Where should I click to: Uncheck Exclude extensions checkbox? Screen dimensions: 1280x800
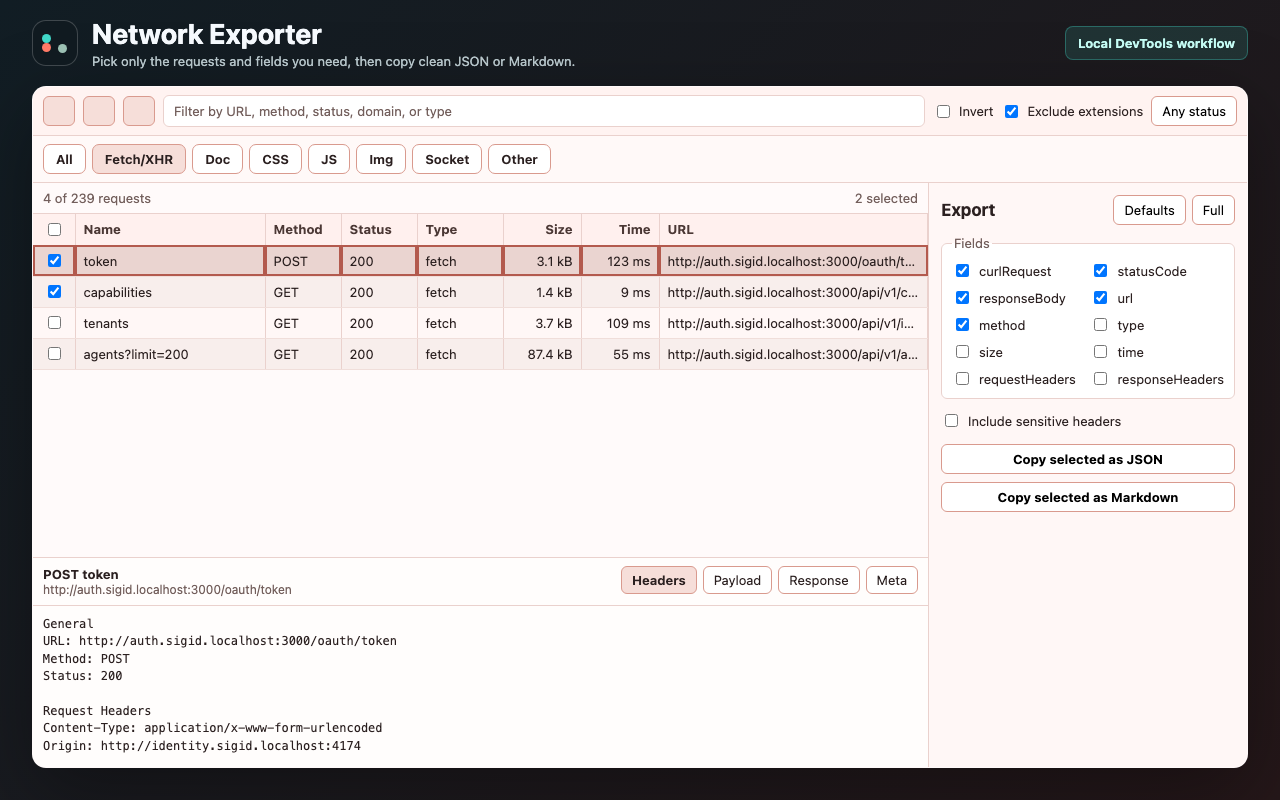click(1011, 111)
